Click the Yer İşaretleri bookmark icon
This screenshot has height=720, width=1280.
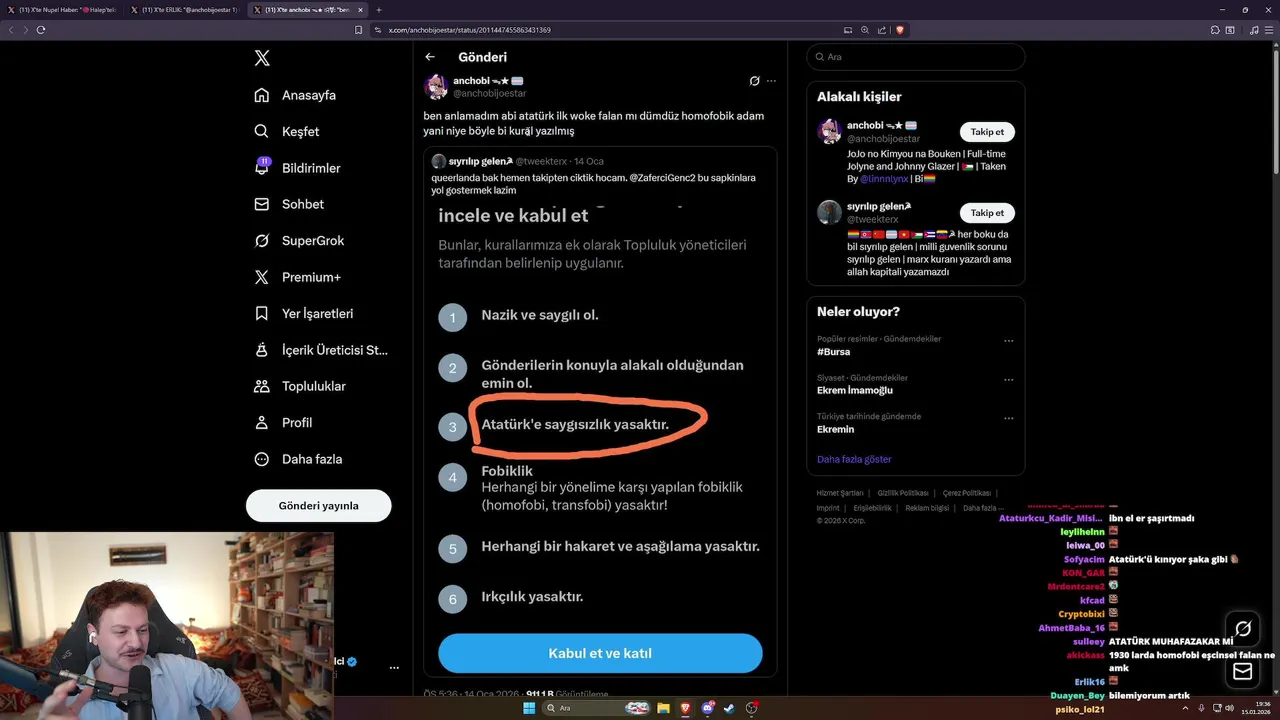(x=262, y=313)
